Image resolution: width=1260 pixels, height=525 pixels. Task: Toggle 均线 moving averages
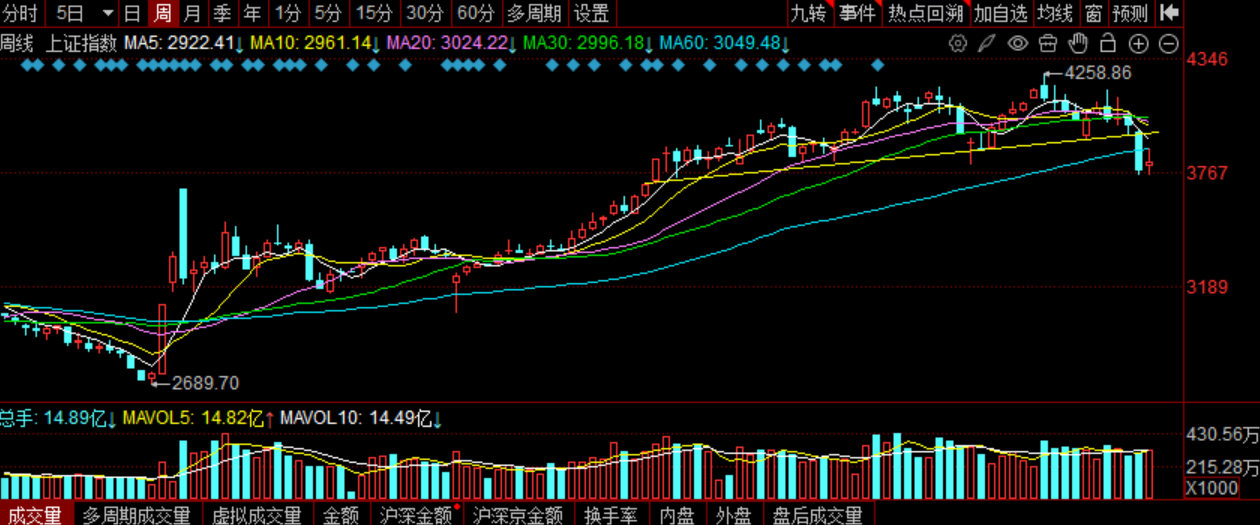click(1055, 13)
